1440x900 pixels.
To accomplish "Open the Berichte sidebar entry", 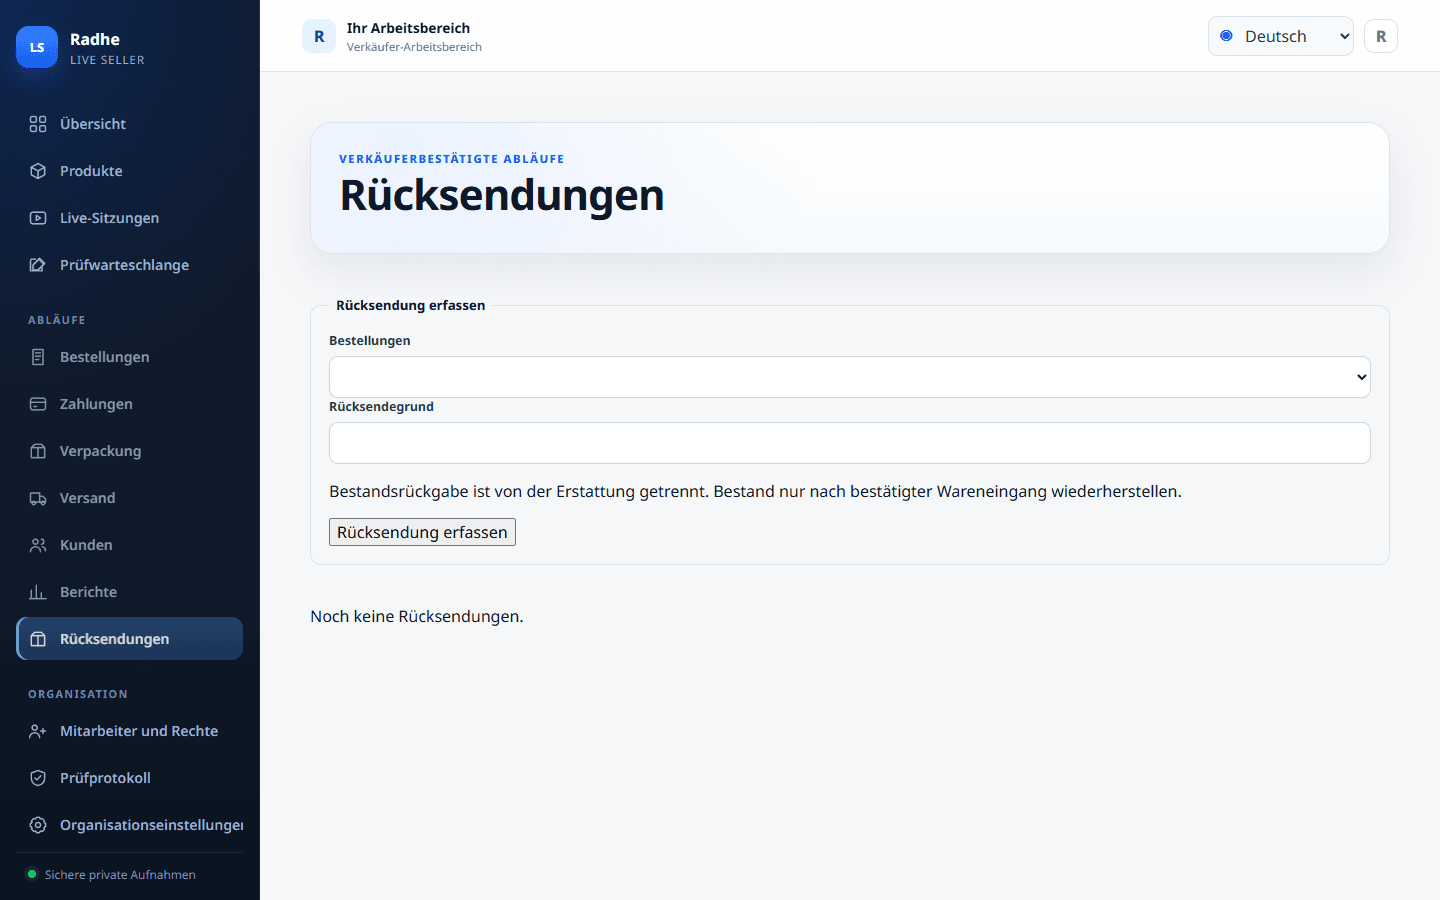I will 130,592.
